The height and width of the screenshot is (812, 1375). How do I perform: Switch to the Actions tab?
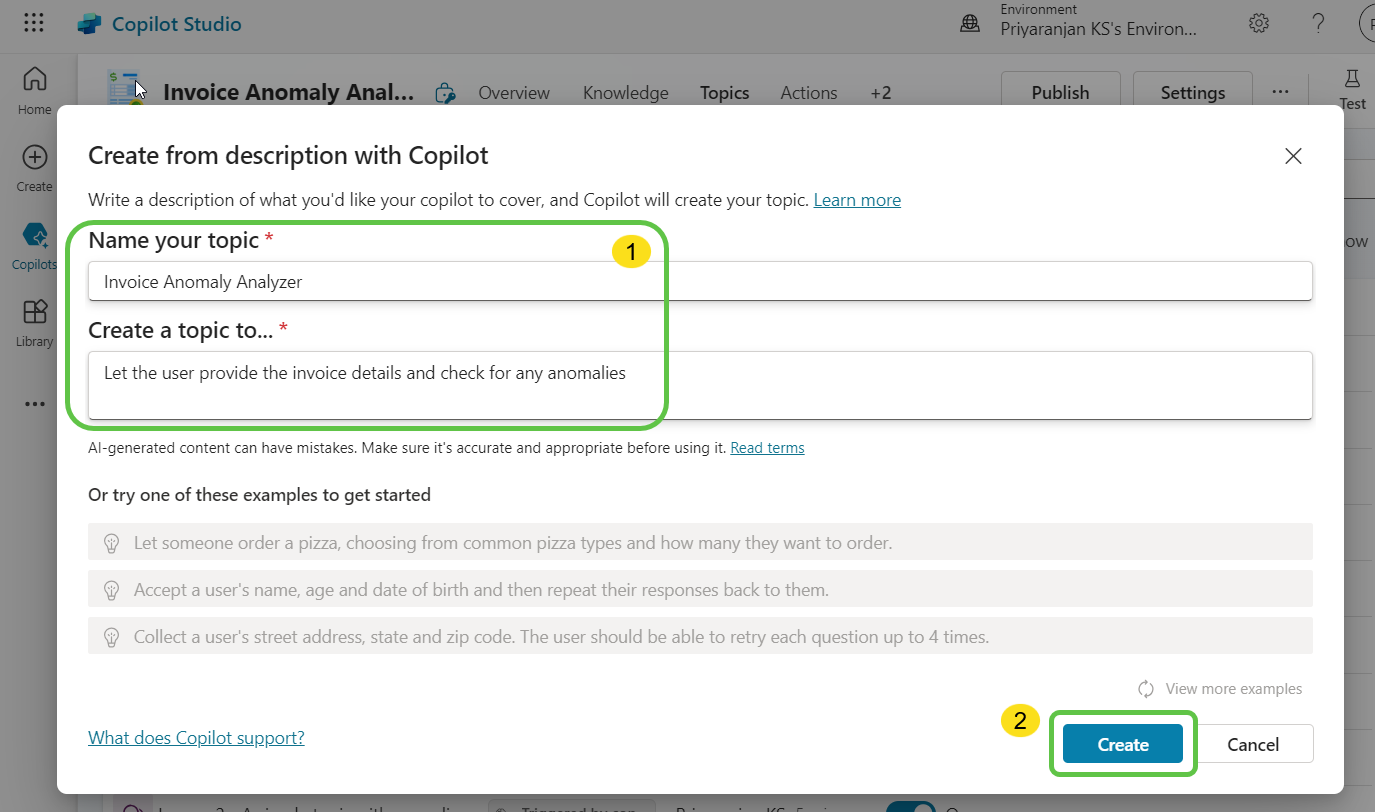point(808,93)
